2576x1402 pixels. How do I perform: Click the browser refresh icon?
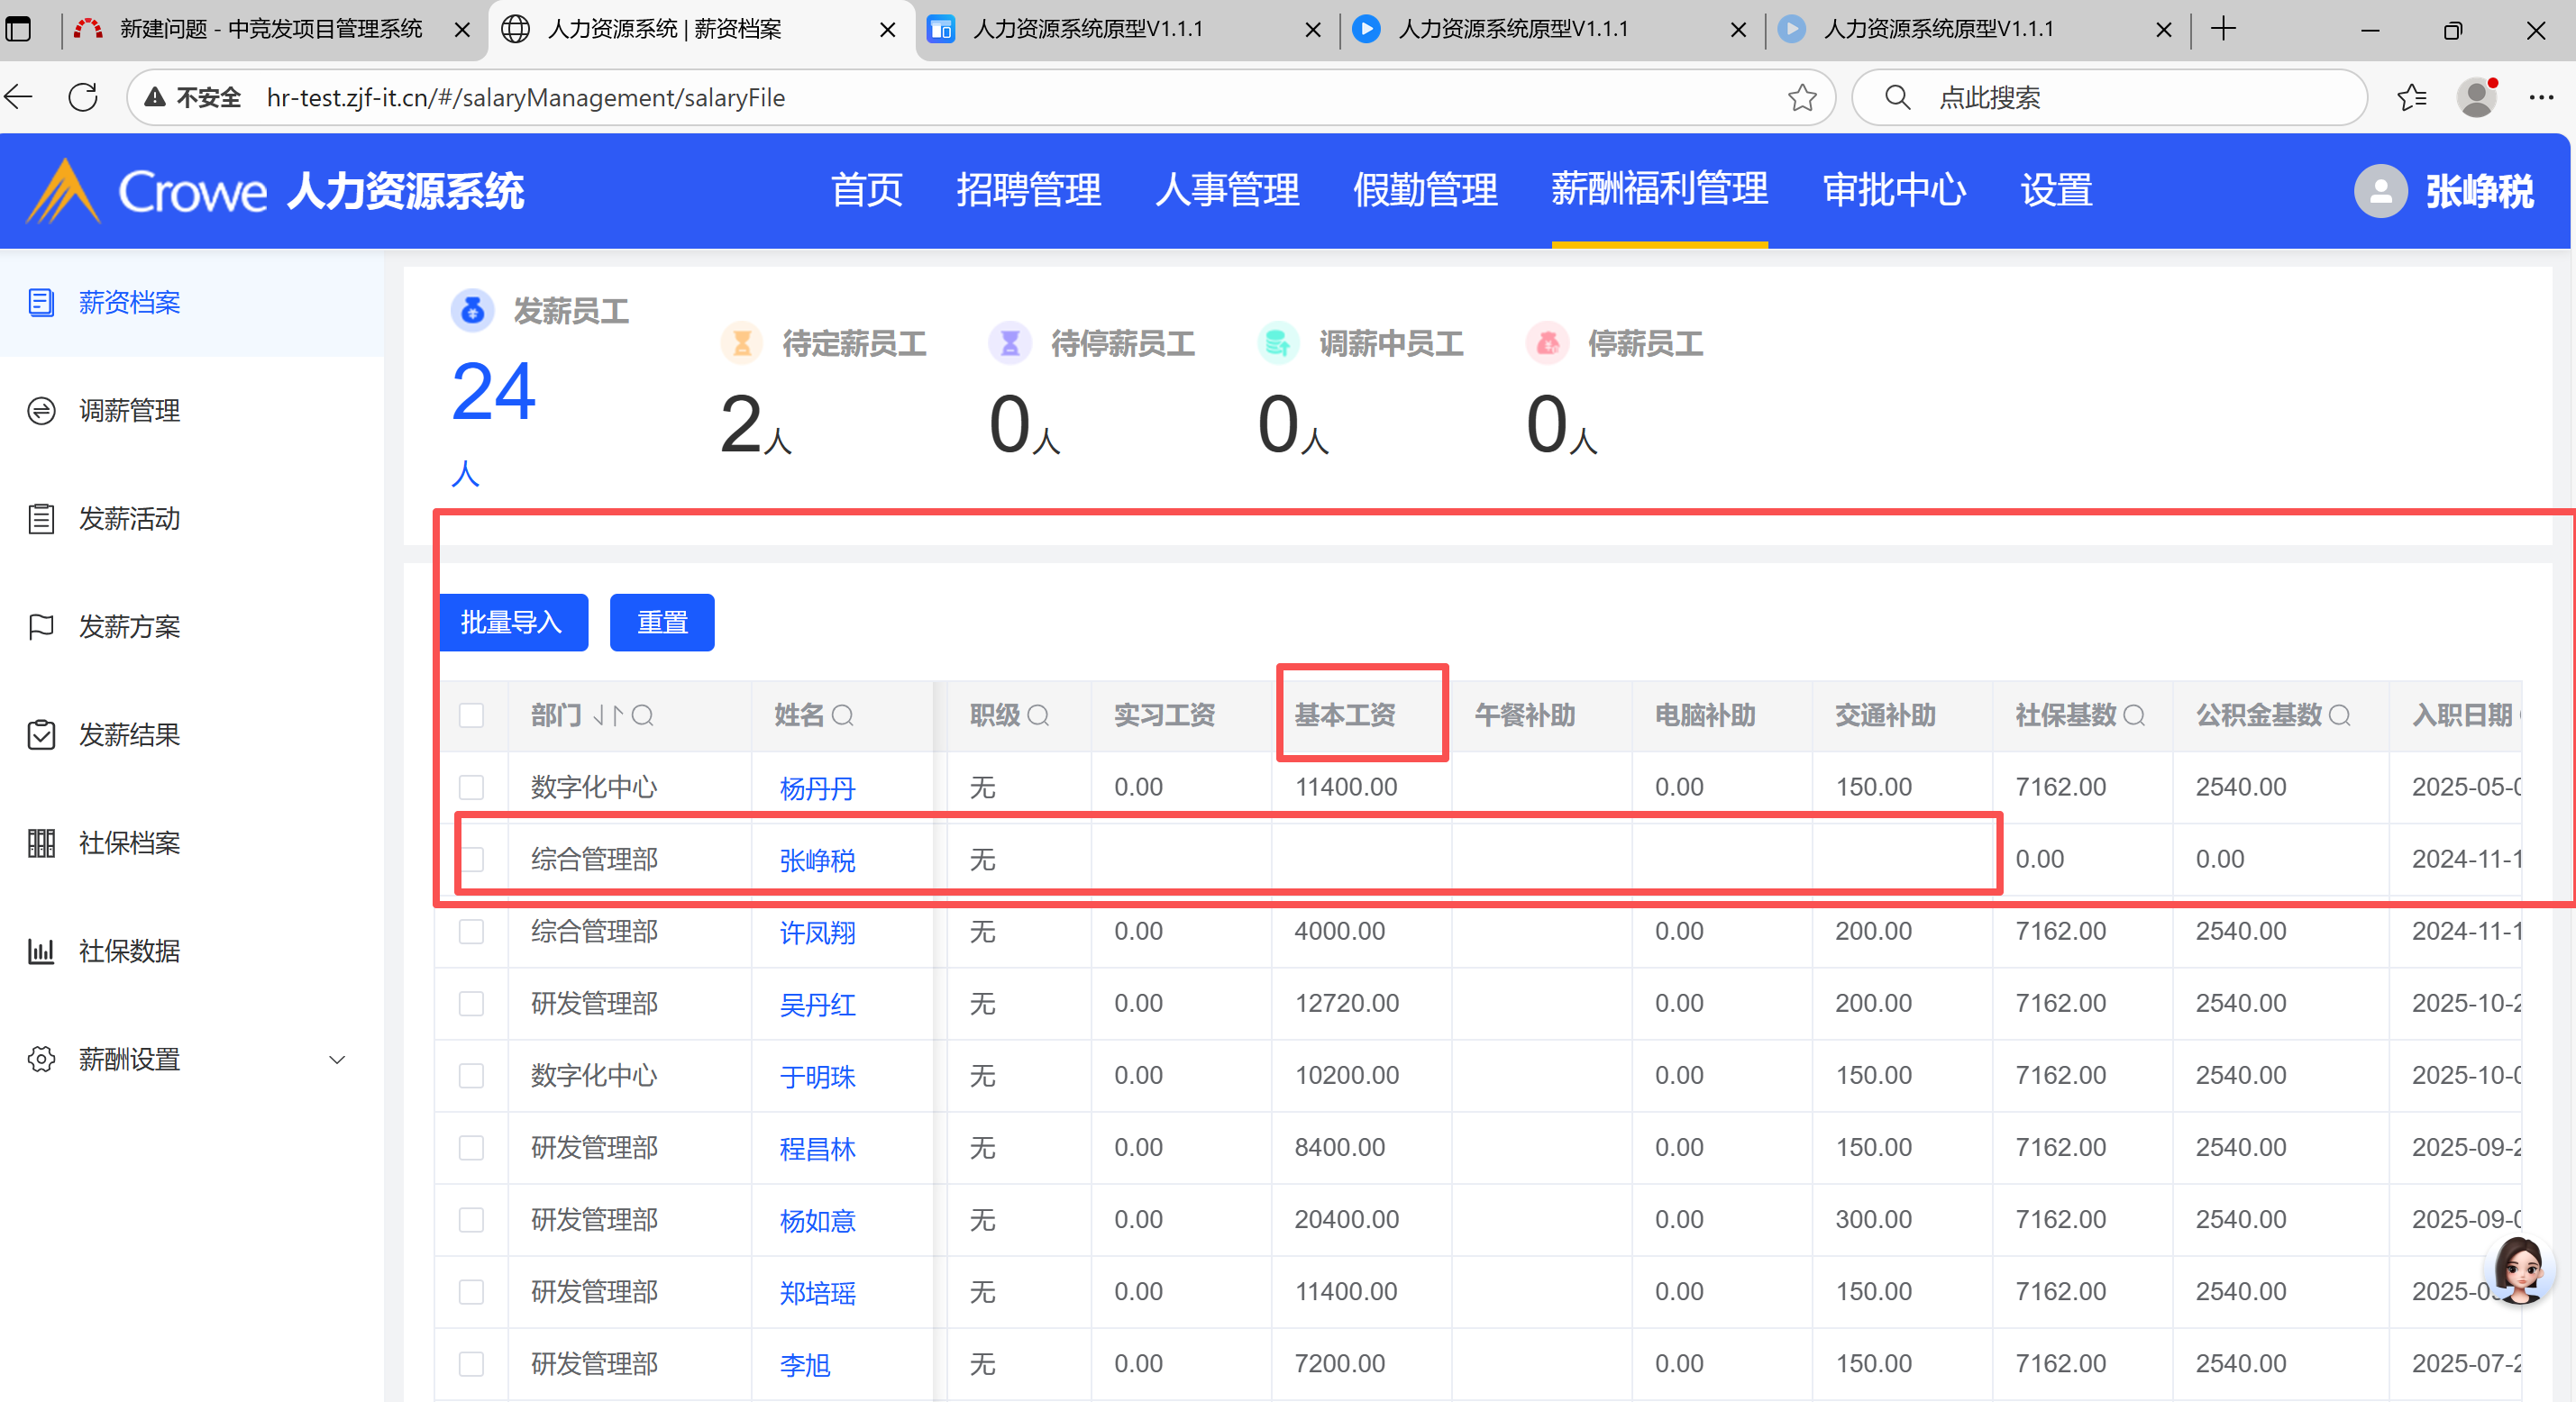[83, 97]
